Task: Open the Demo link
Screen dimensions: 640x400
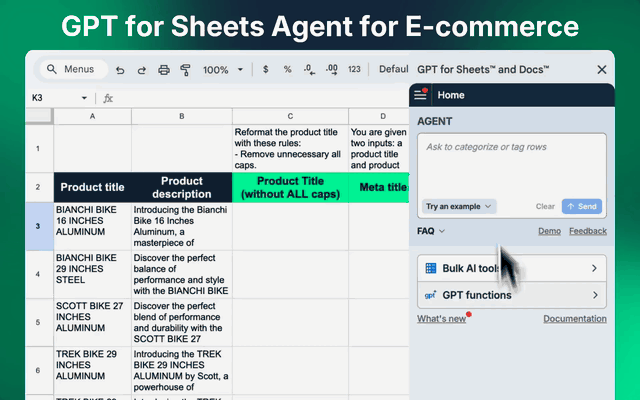Action: 549,231
